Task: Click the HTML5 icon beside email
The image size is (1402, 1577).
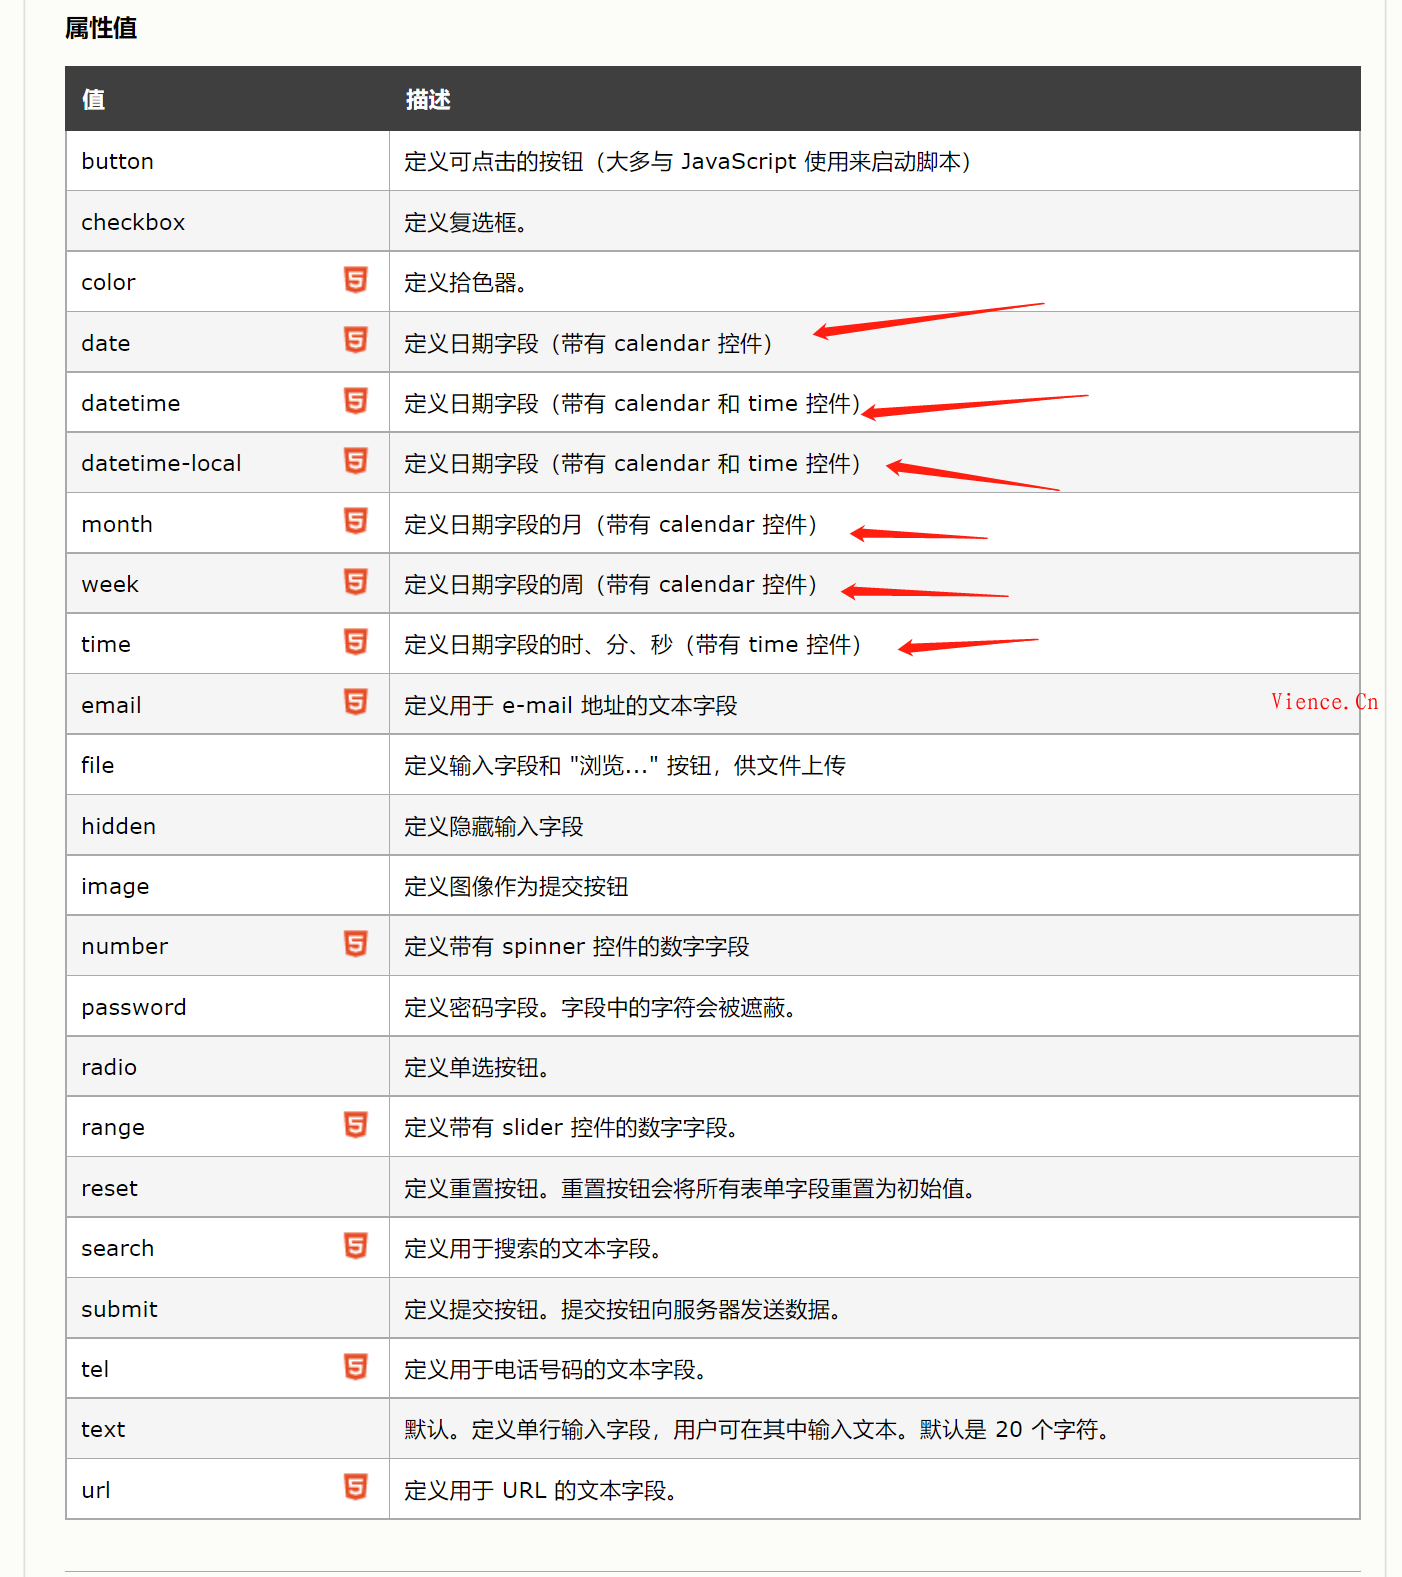Action: [355, 702]
